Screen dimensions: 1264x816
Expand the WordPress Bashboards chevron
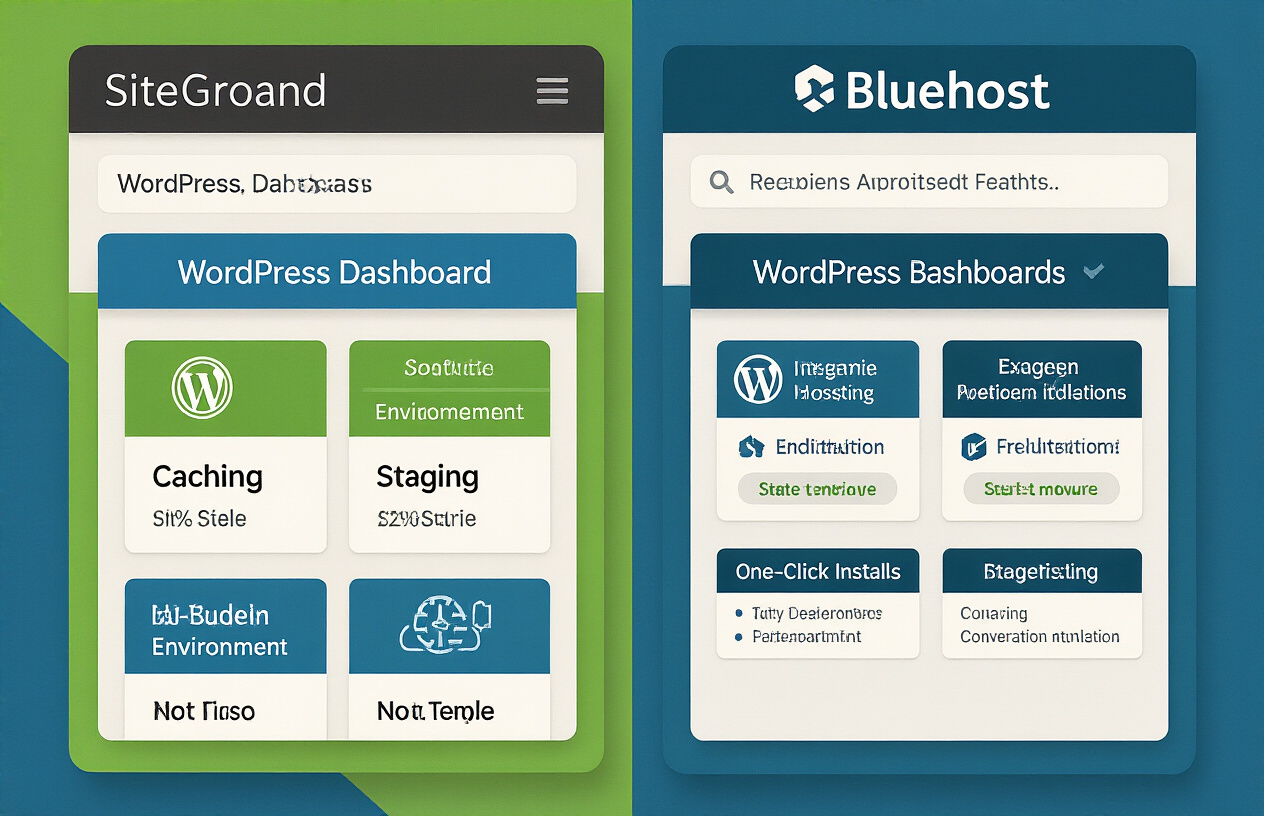click(x=1094, y=271)
